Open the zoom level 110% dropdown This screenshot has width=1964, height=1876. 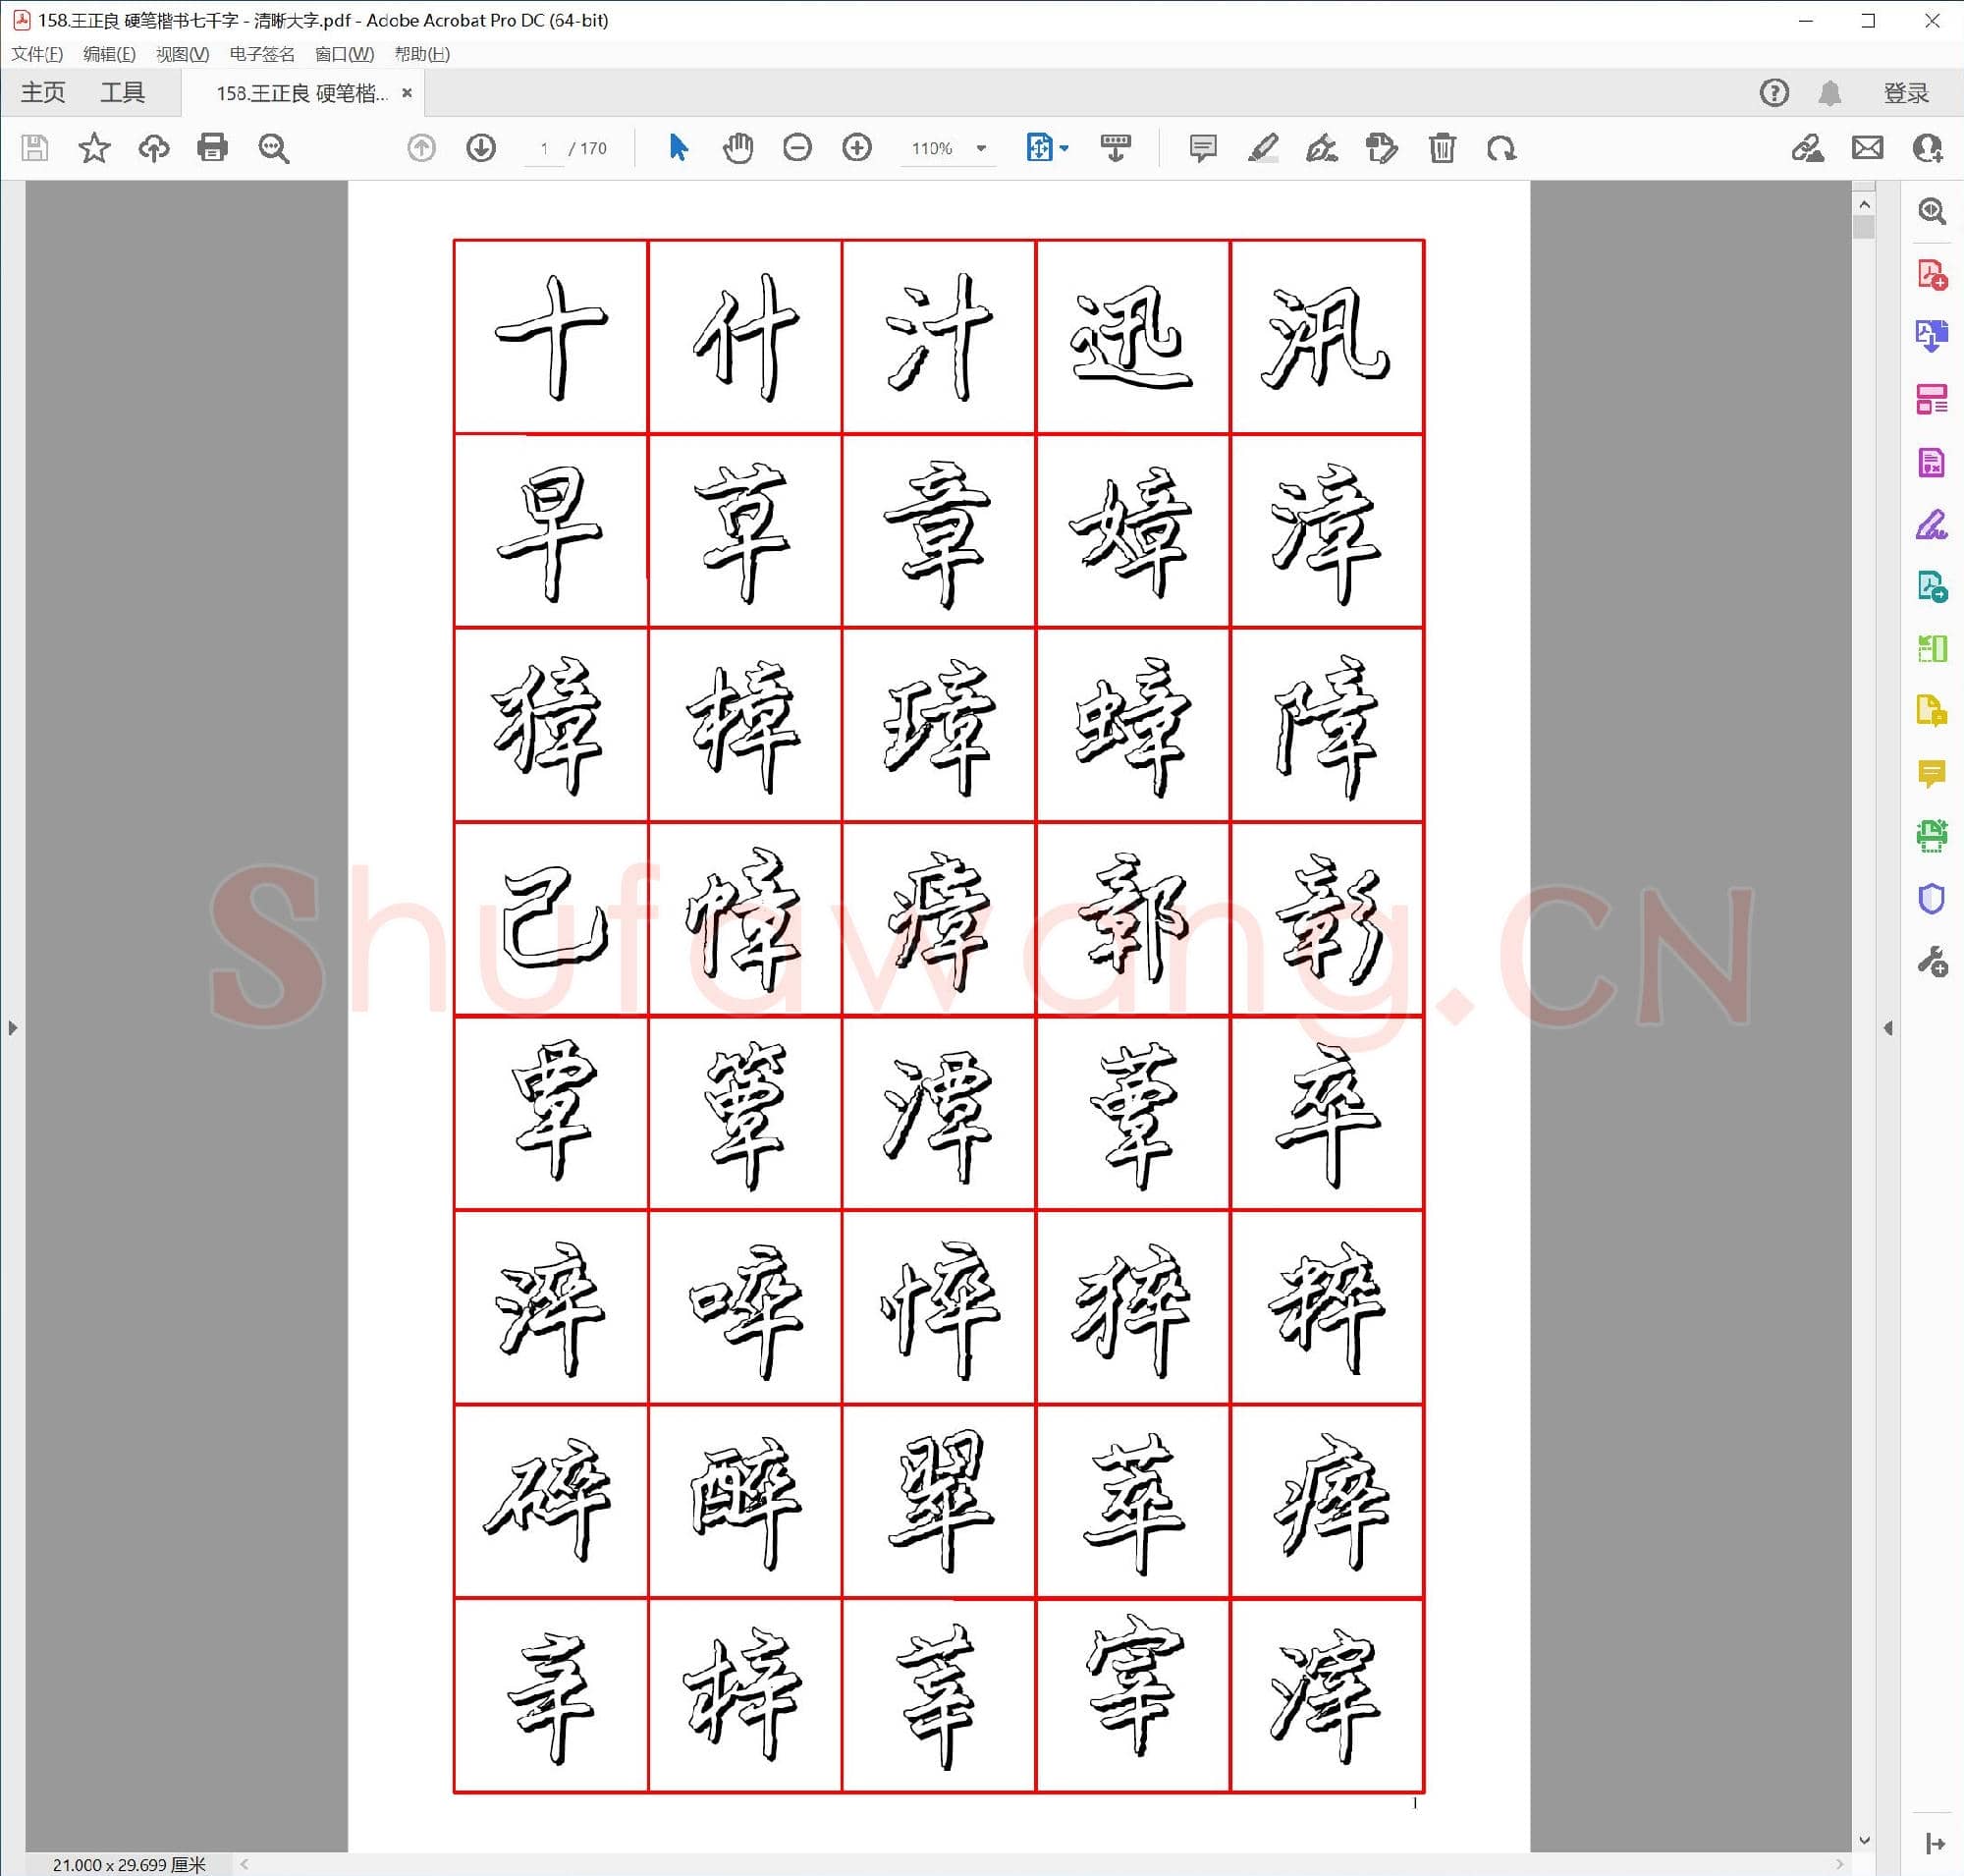(947, 148)
